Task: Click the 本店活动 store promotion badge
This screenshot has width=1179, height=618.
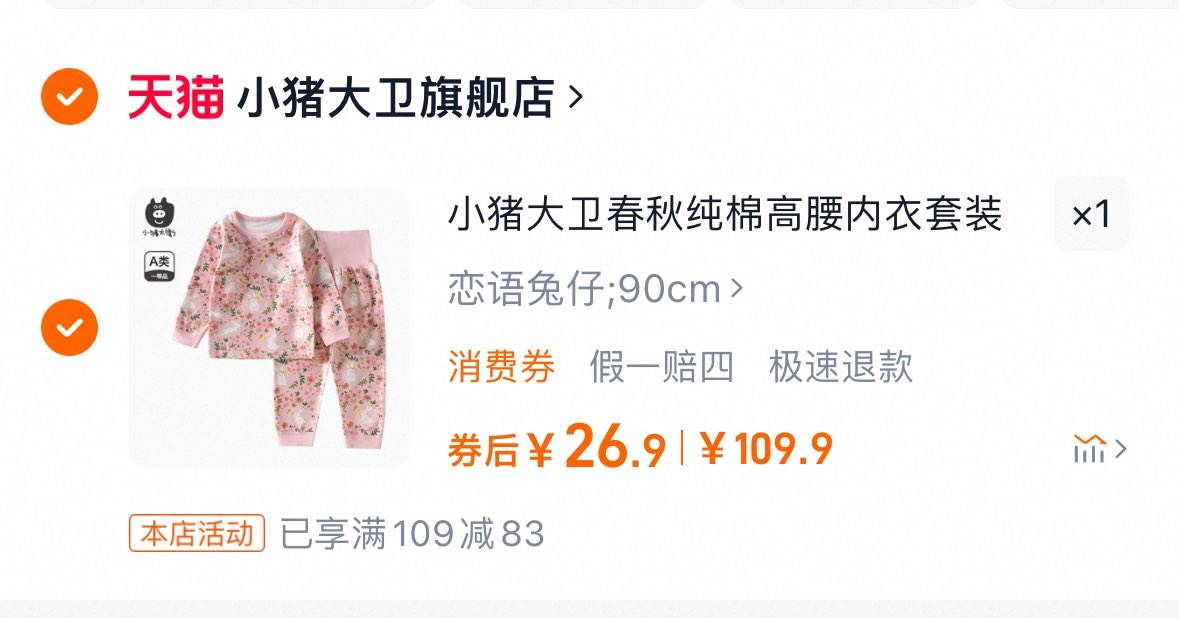Action: pos(197,533)
